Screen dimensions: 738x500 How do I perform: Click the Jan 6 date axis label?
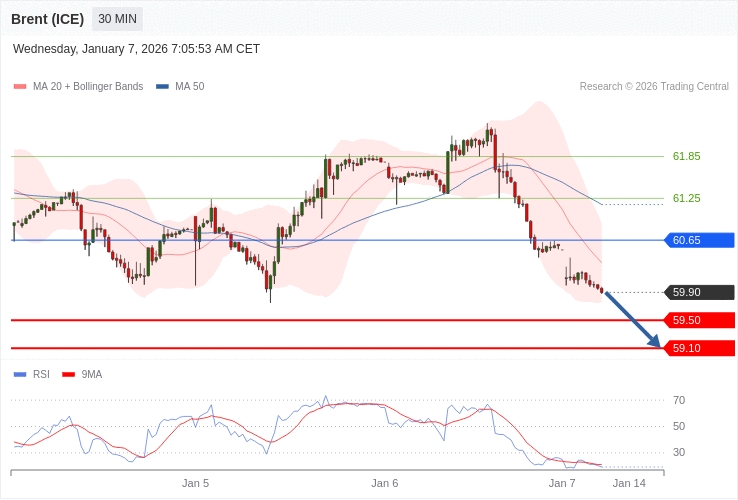pos(385,483)
